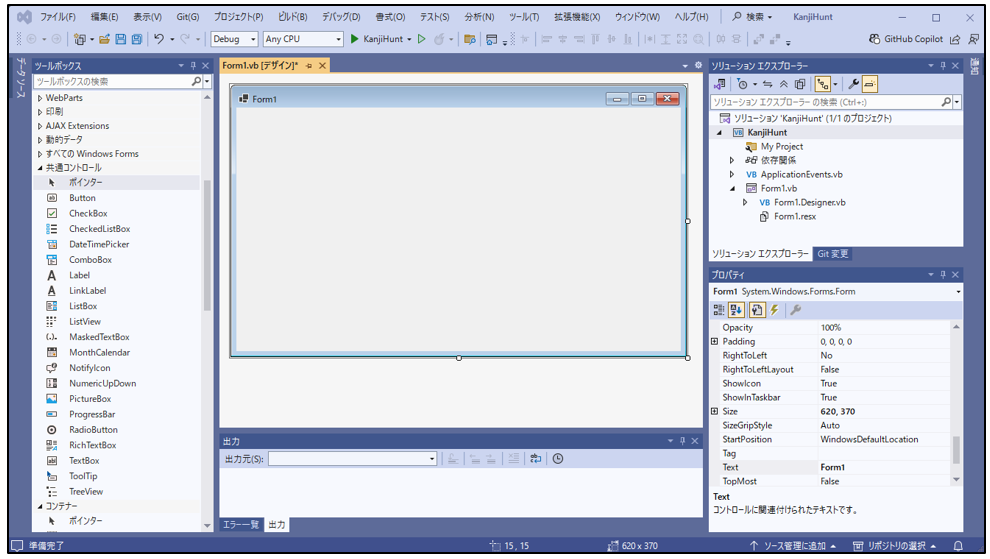Click the Undo arrow in the toolbar
The image size is (990, 559).
coord(159,39)
